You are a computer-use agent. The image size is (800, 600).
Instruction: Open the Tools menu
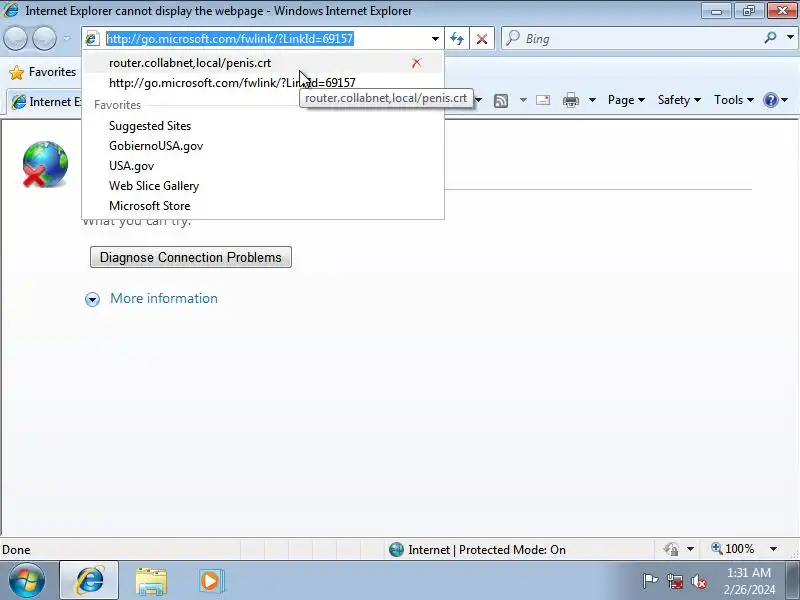[x=734, y=100]
